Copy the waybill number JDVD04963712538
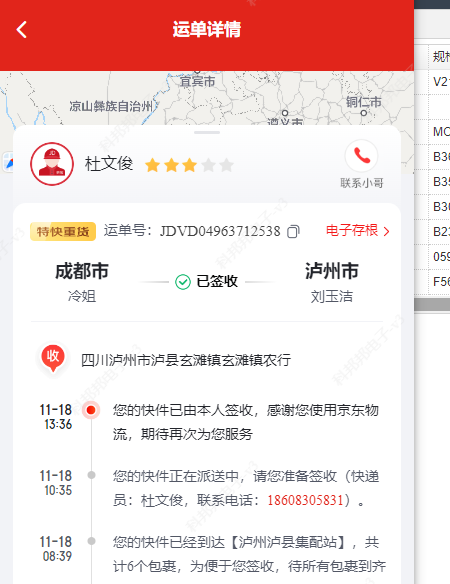This screenshot has height=584, width=450. [293, 232]
